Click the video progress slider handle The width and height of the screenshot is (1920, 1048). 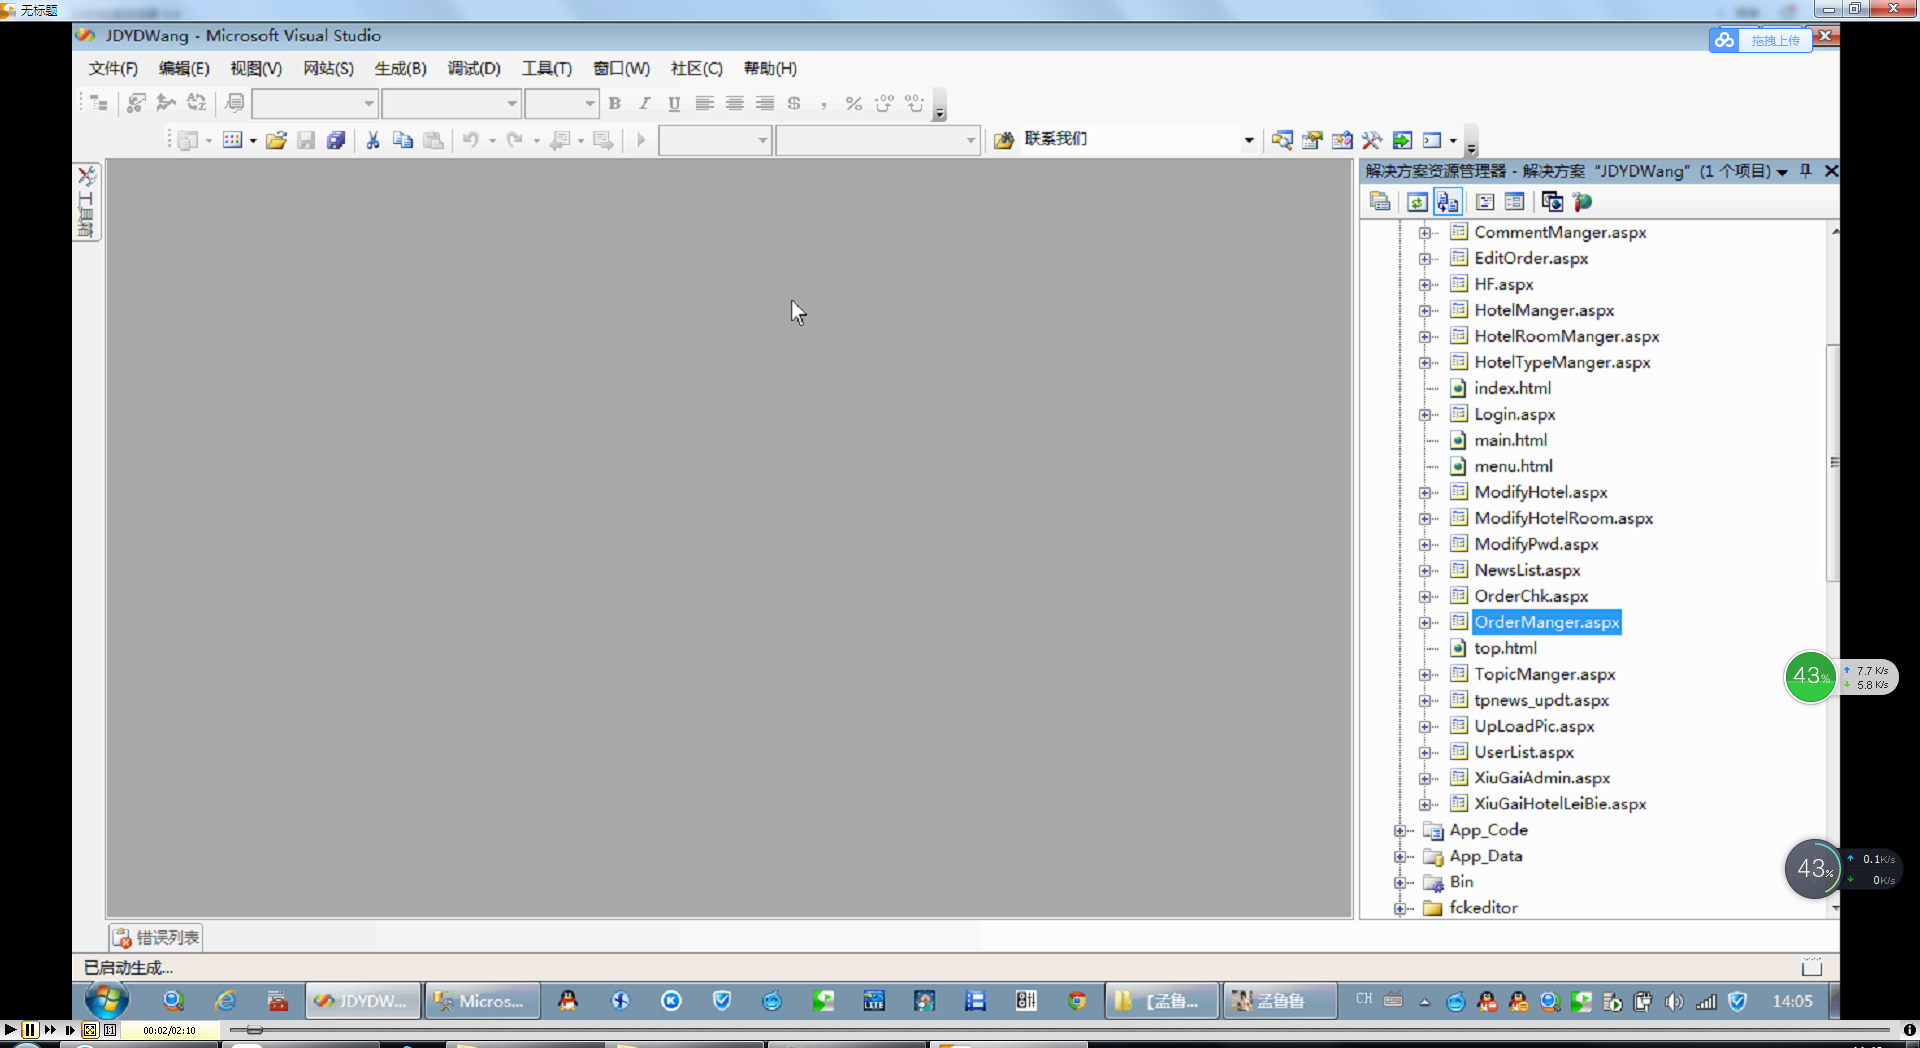pyautogui.click(x=254, y=1030)
